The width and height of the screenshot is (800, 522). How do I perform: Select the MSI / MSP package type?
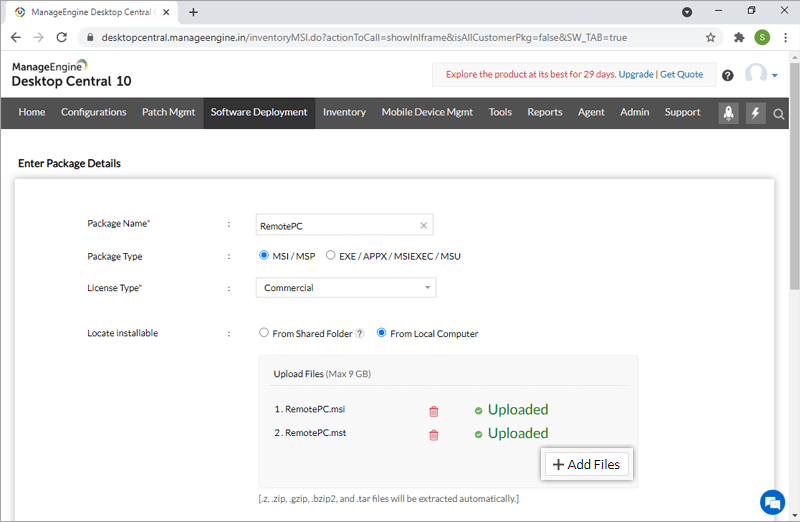coord(265,256)
